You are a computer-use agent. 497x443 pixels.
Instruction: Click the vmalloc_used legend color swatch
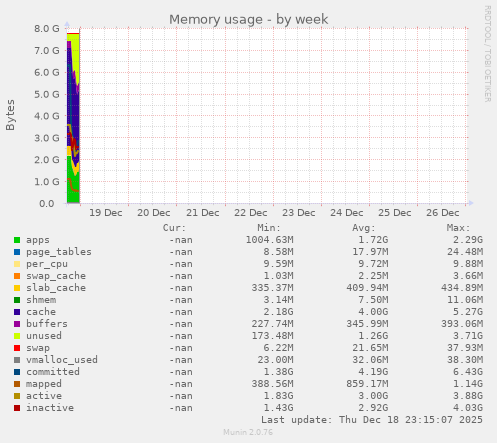[x=17, y=360]
